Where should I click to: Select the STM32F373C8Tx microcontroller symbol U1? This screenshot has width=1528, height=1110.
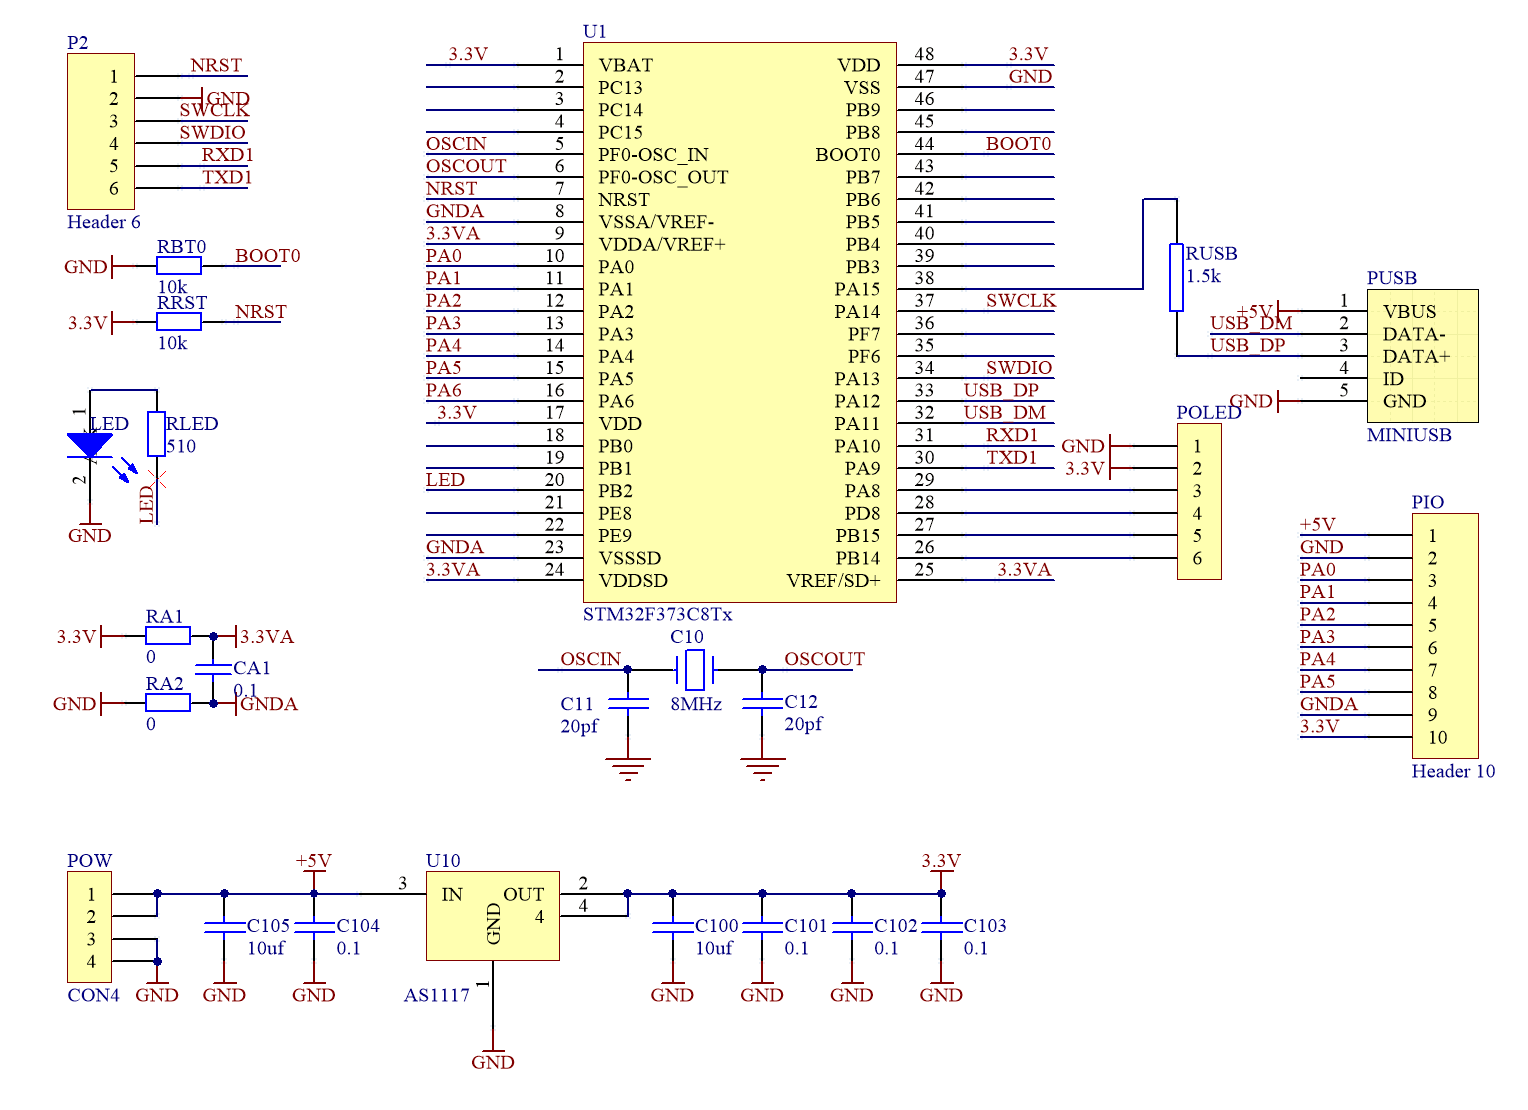740,320
